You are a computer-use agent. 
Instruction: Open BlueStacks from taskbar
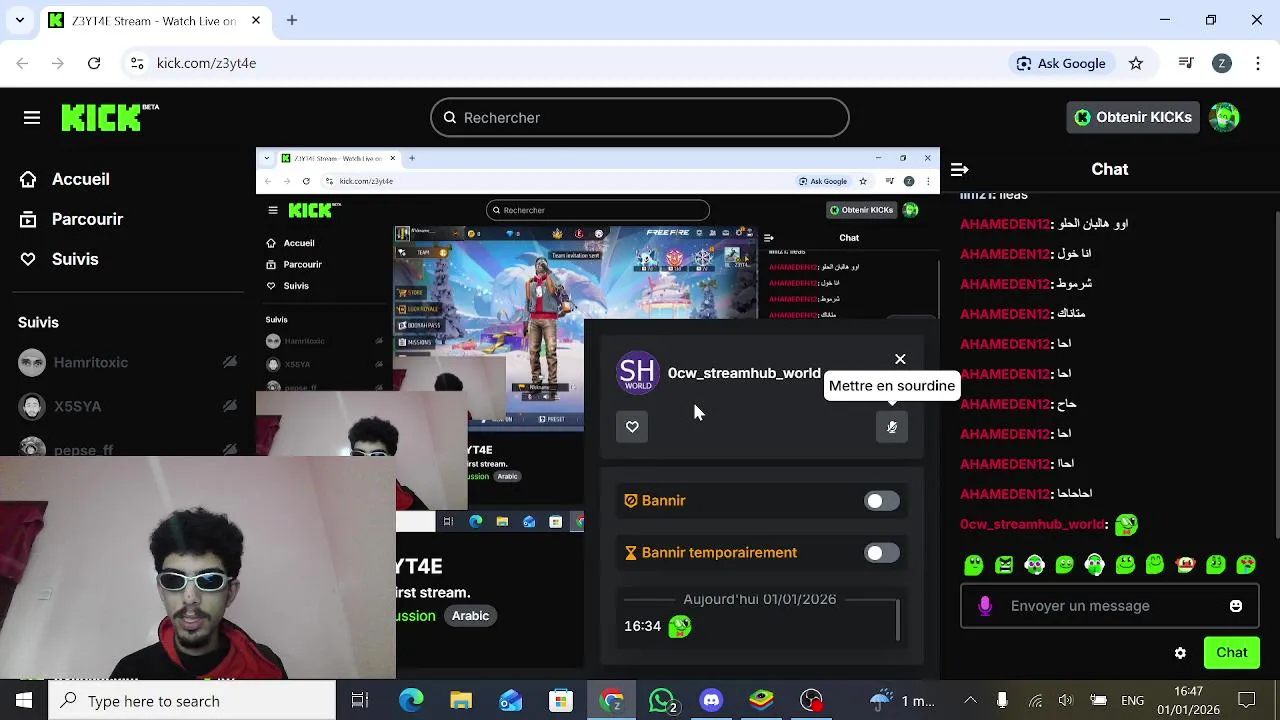click(761, 701)
